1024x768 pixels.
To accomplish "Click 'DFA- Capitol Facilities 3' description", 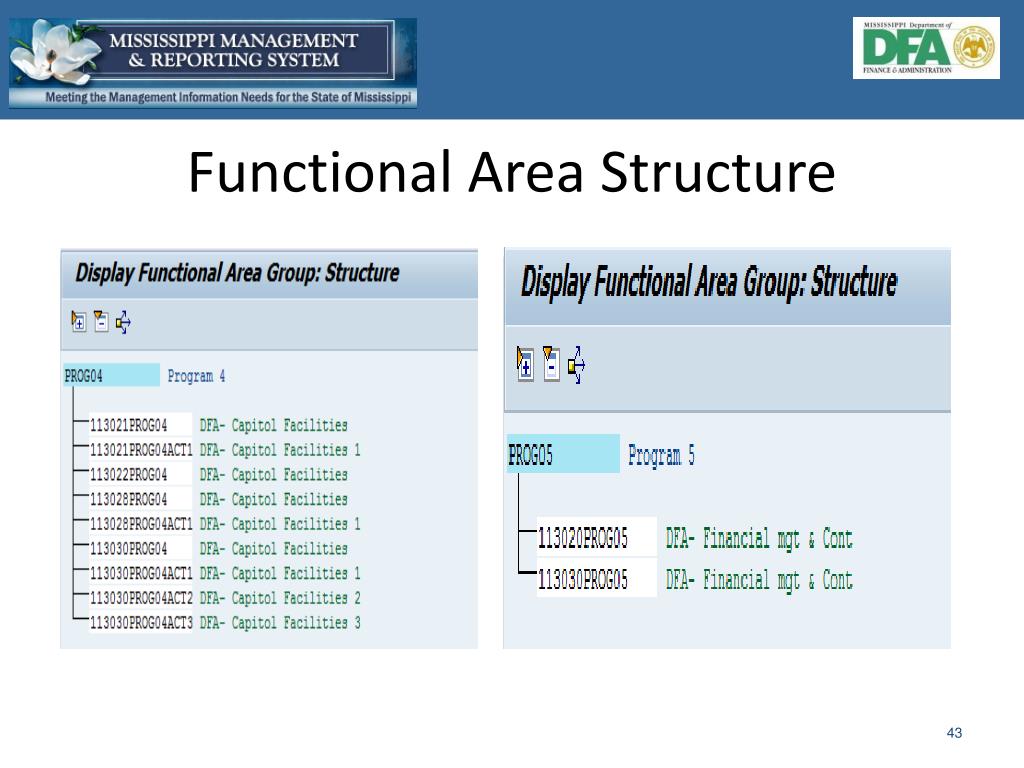I will click(x=280, y=623).
